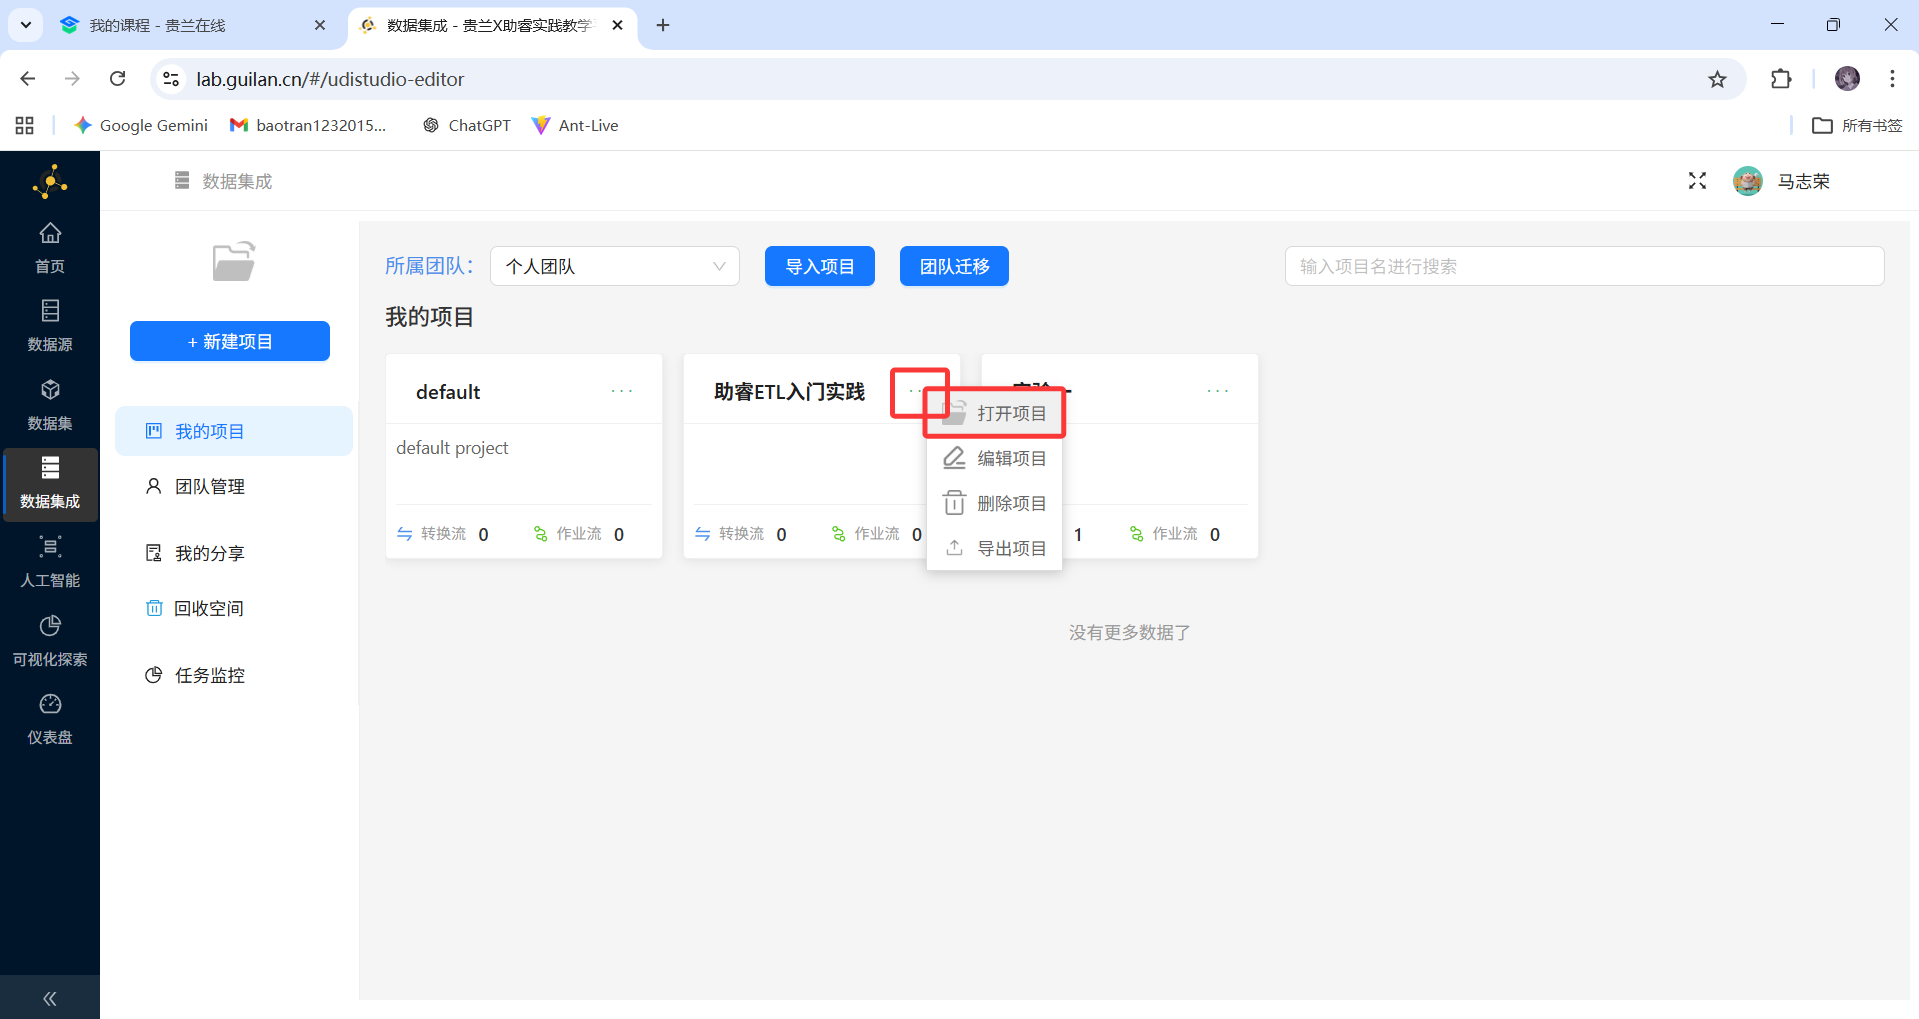Close the 我的课程 browser tab
The width and height of the screenshot is (1919, 1019).
(x=320, y=25)
